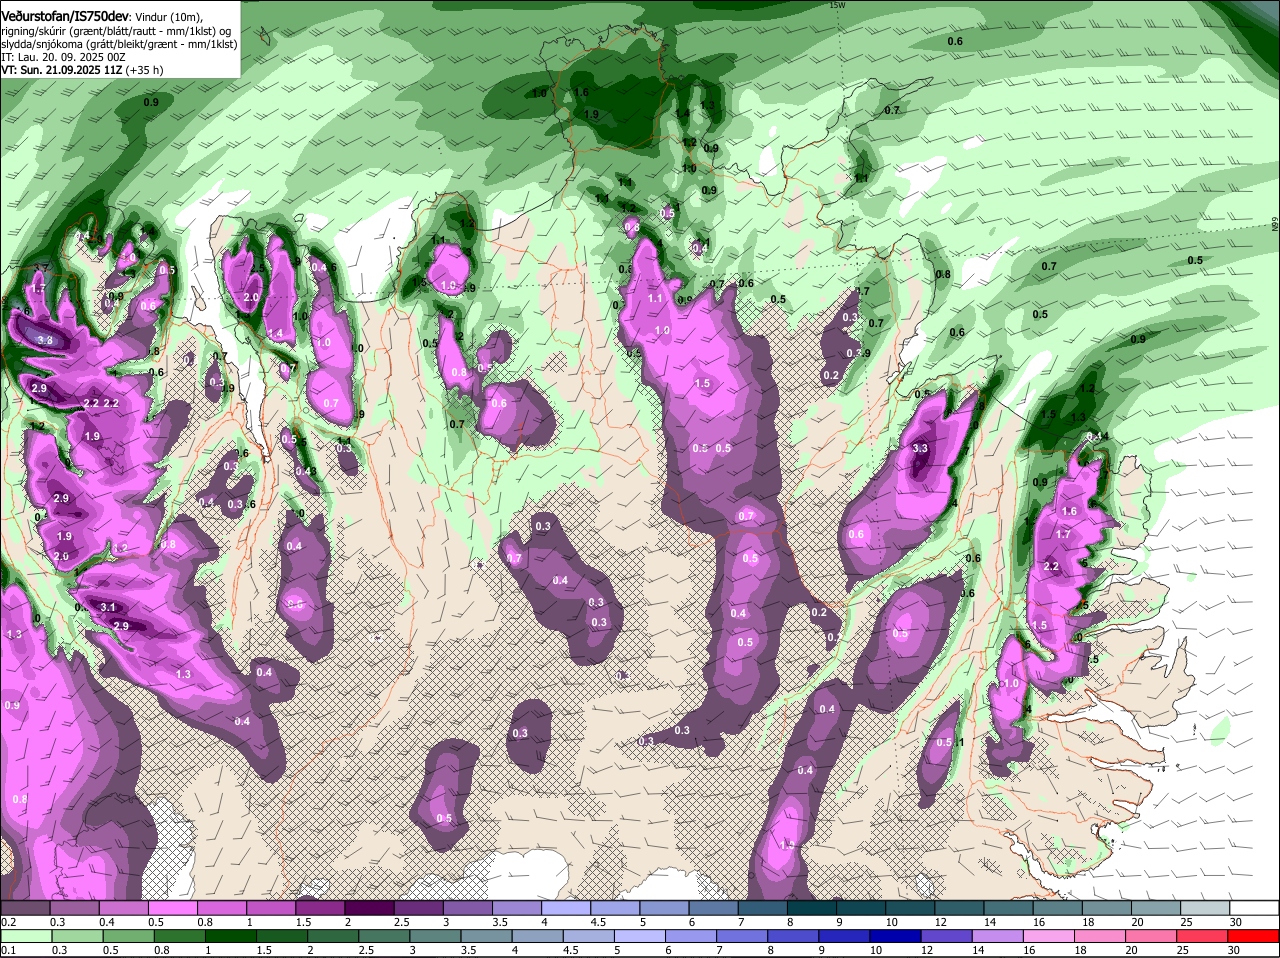Viewport: 1280px width, 958px height.
Task: Click the 0.1 label in rain legend
Action: (8, 950)
